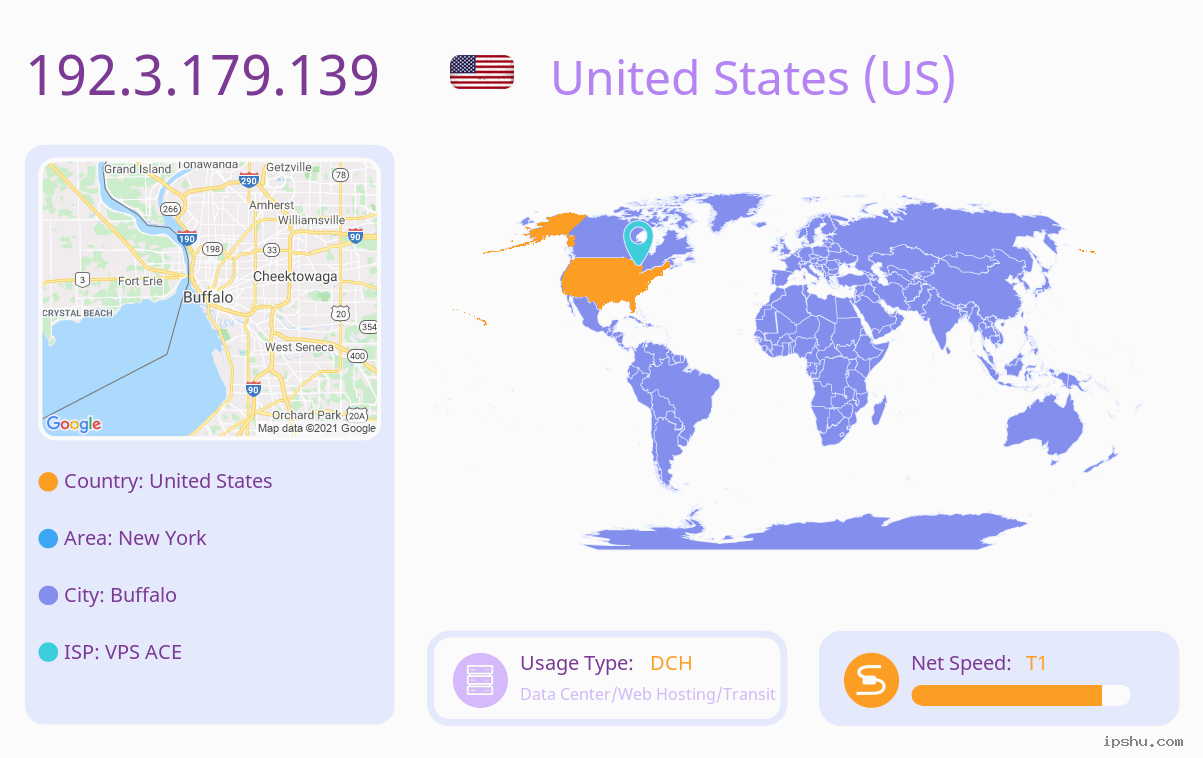
Task: Click the orange Net Speed progress bar
Action: pos(1021,696)
